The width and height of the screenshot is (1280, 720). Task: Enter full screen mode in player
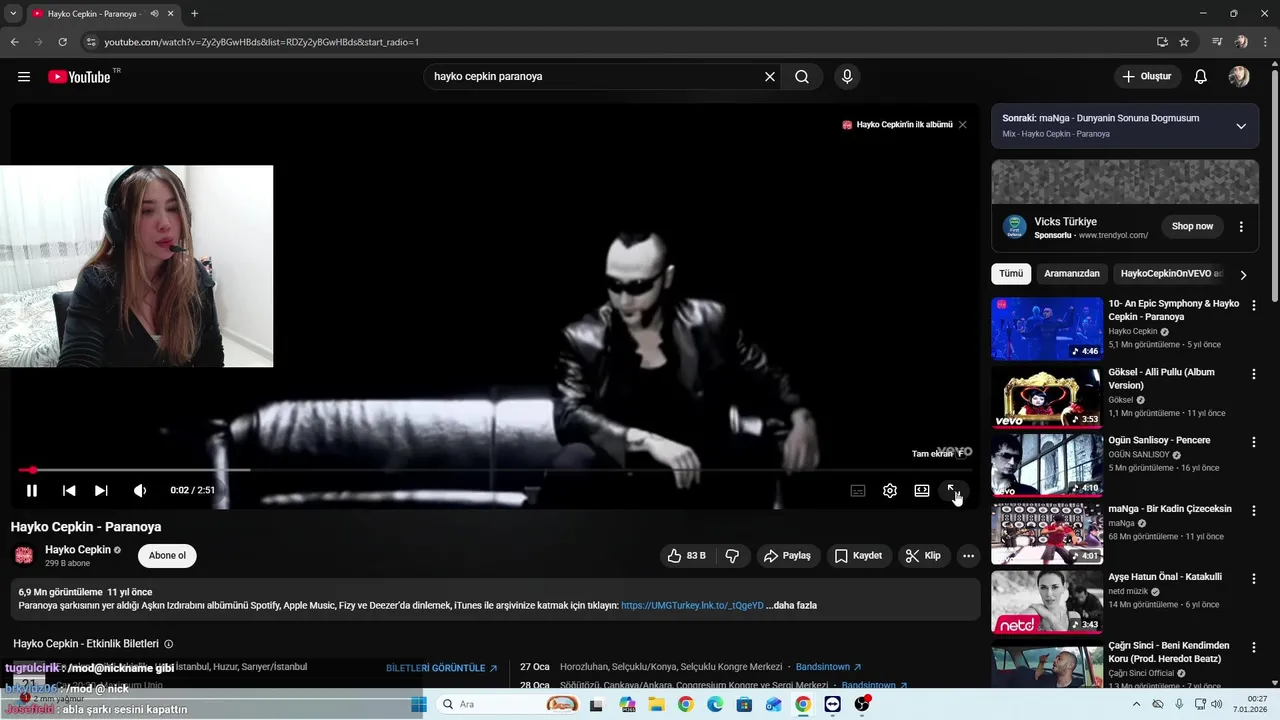click(953, 490)
